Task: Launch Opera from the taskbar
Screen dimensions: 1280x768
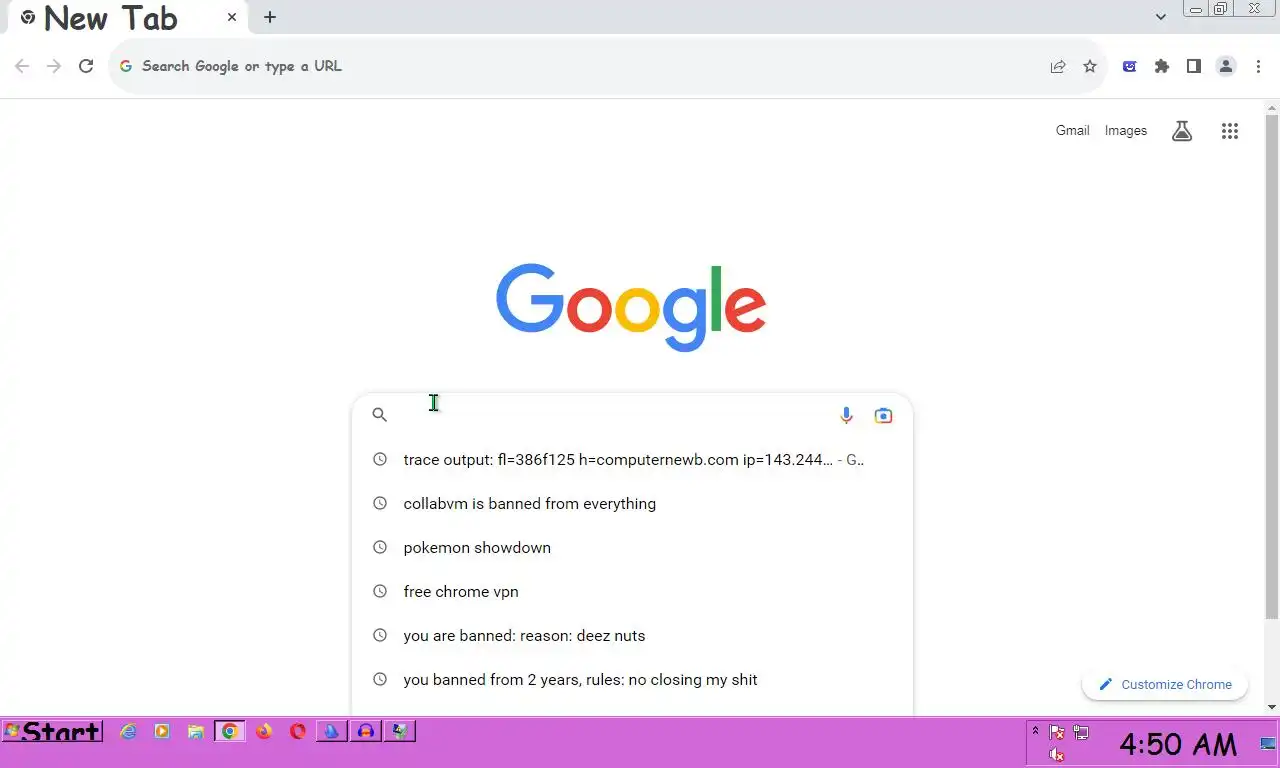Action: [298, 732]
